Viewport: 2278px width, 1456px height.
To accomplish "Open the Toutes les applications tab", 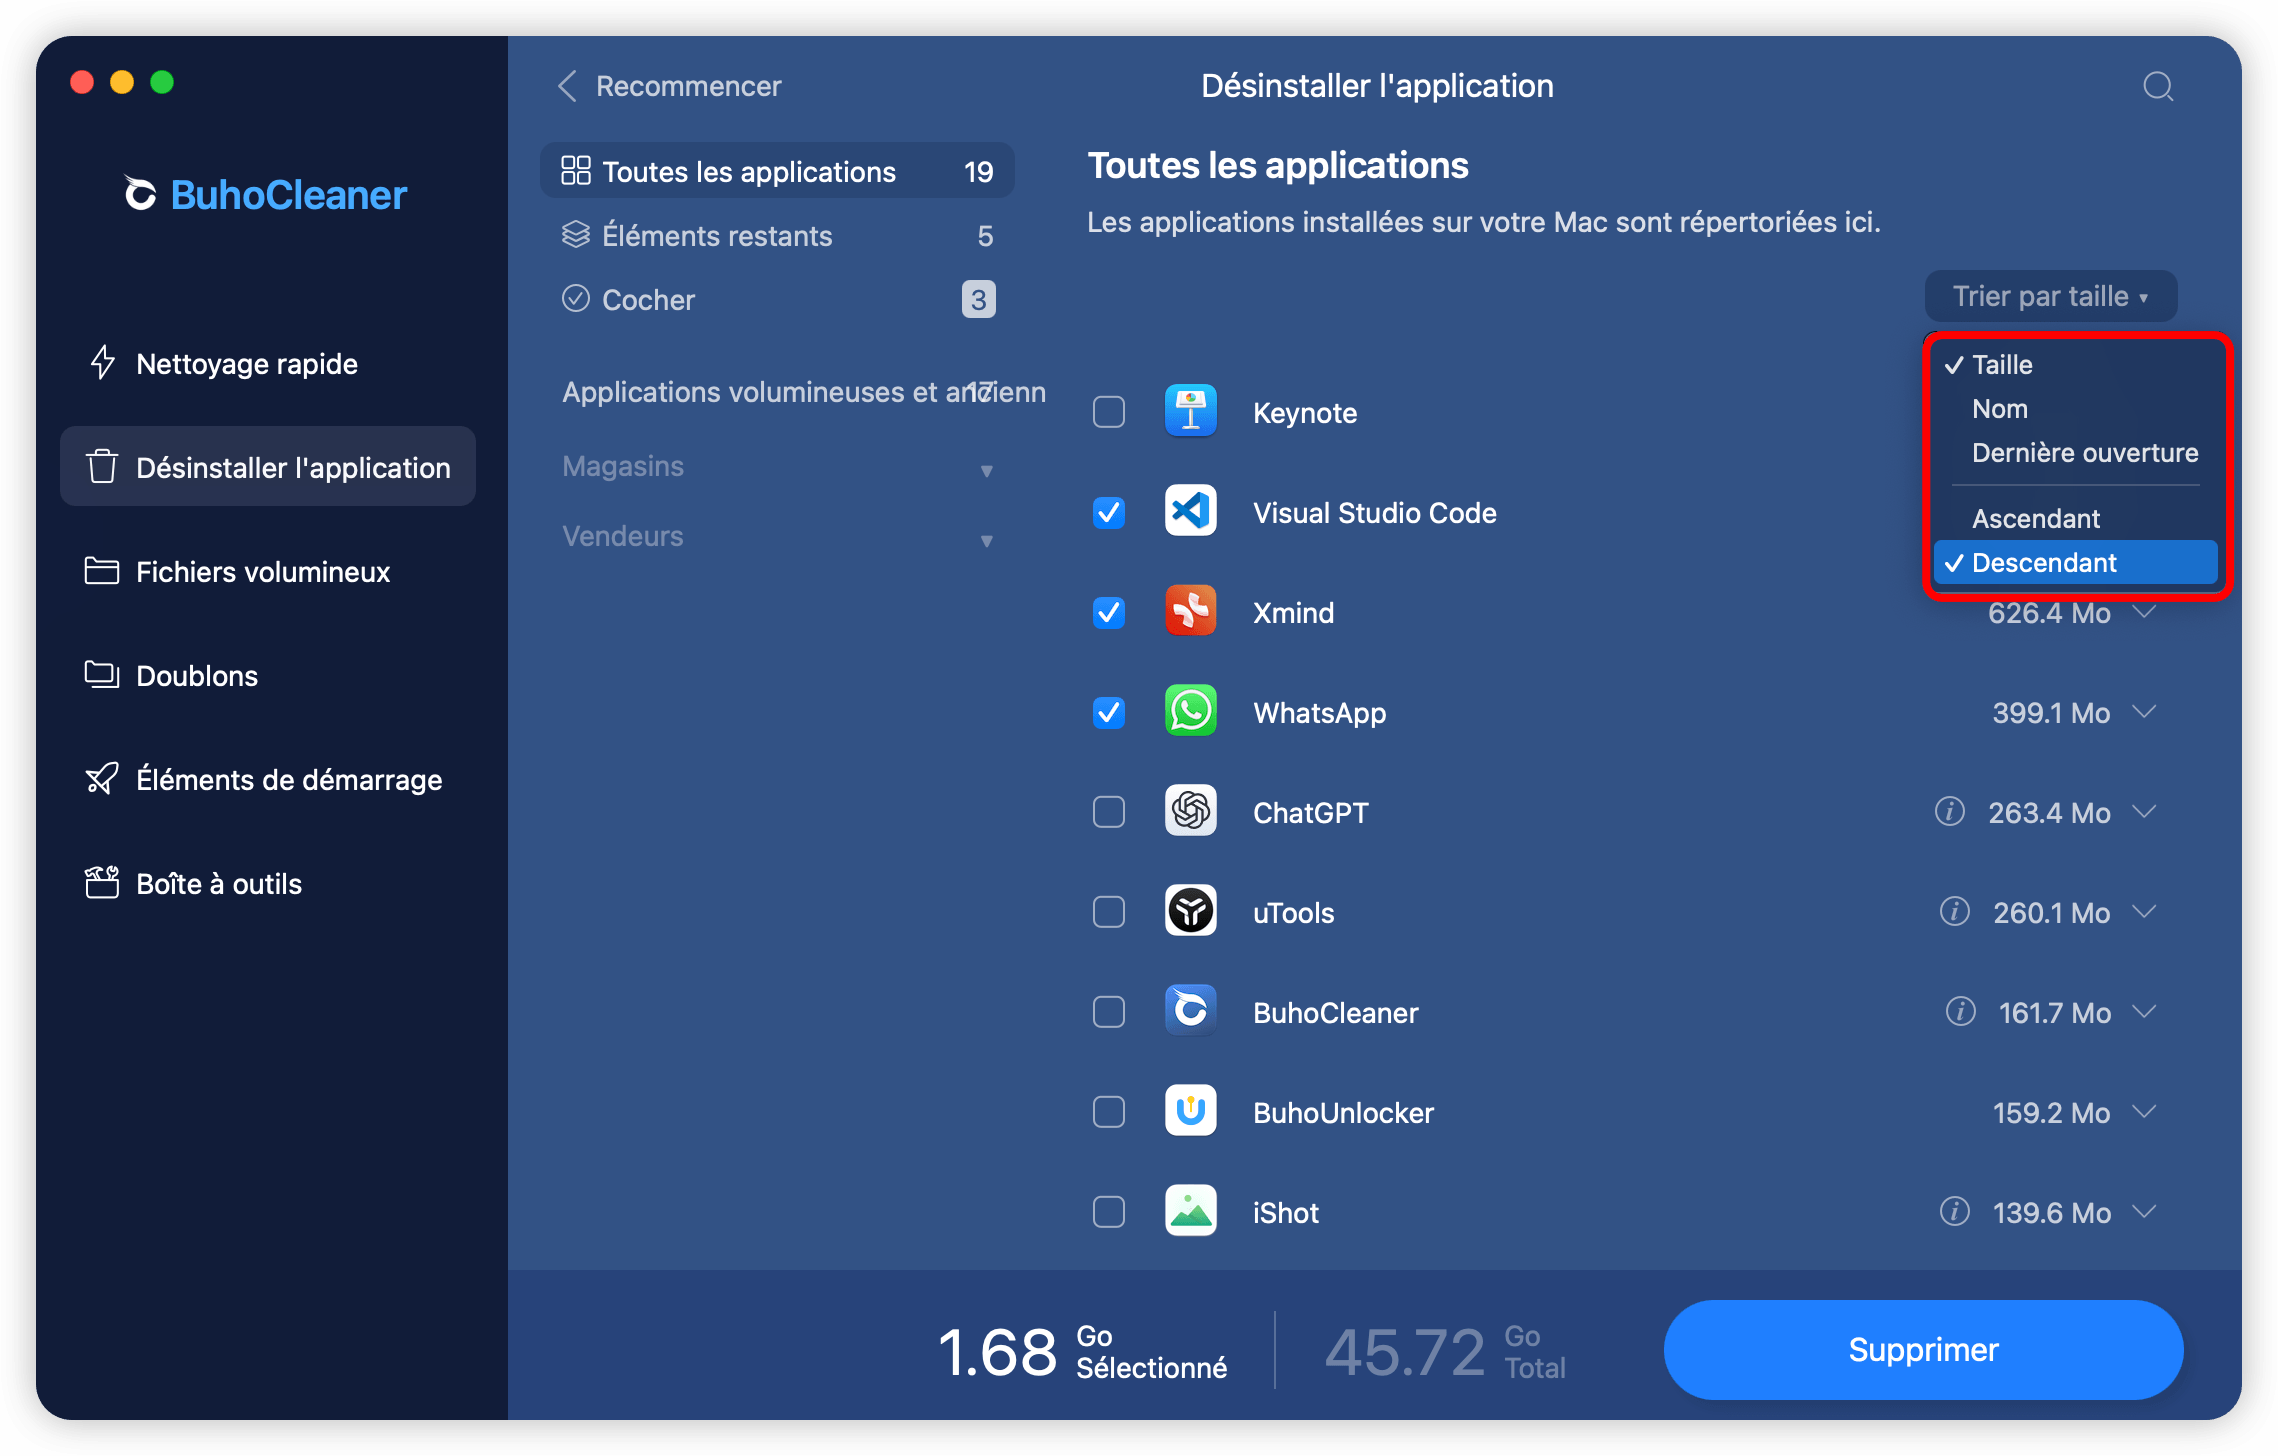I will point(777,171).
